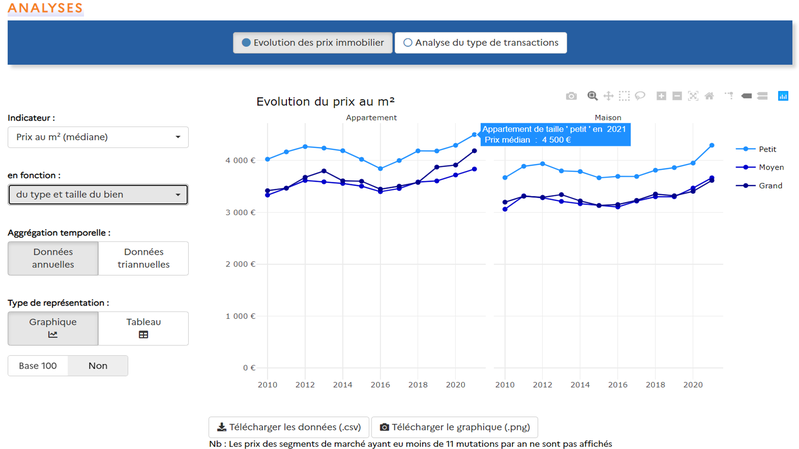Expand the 'du type et taille du bien' dropdown
The width and height of the screenshot is (799, 449).
click(97, 194)
